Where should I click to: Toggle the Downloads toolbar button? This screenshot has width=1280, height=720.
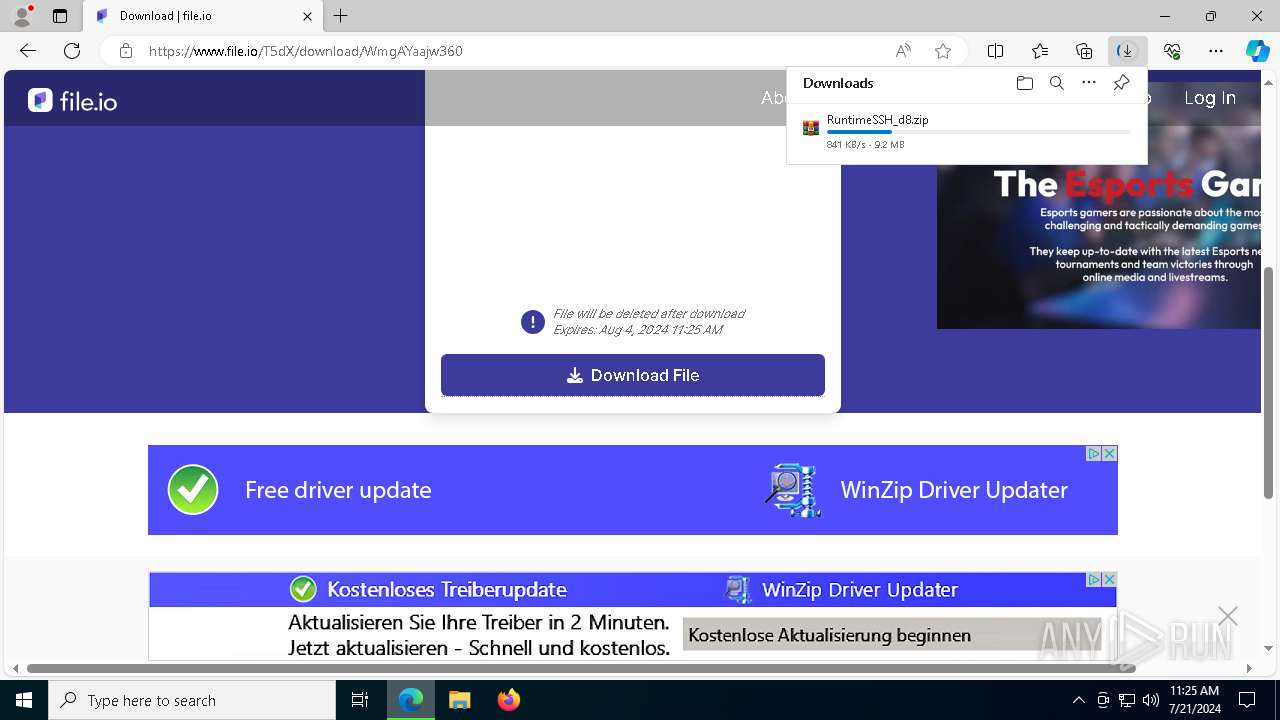pyautogui.click(x=1127, y=51)
